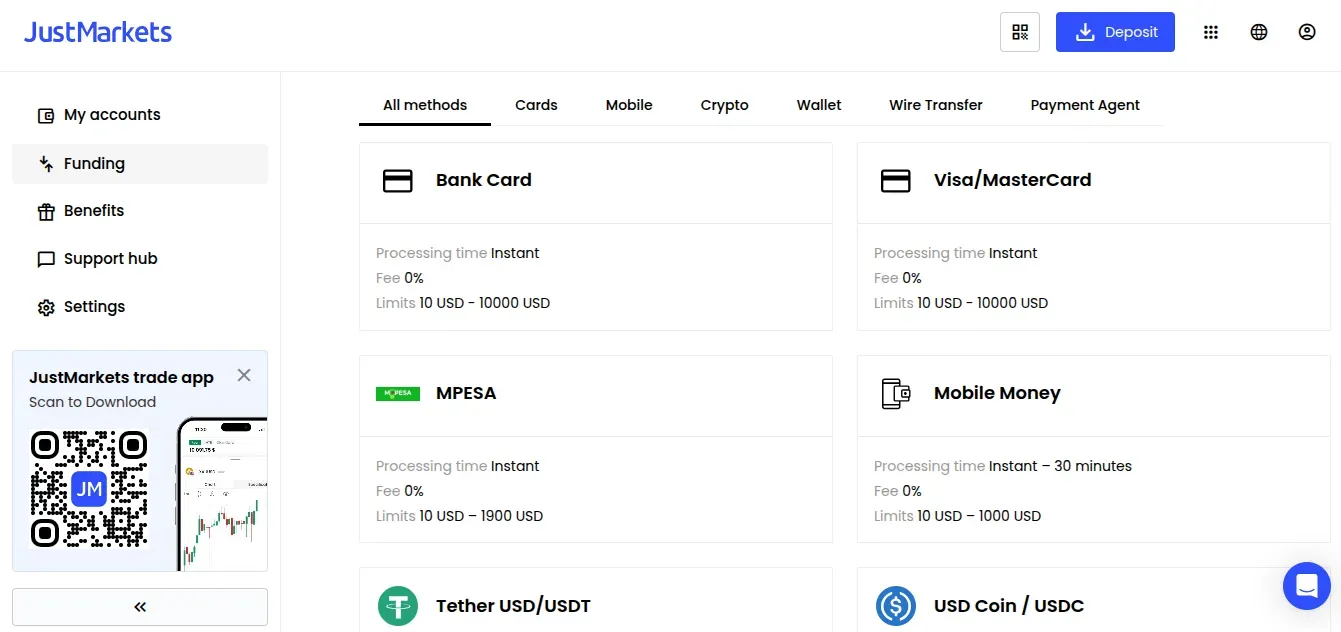This screenshot has width=1341, height=632.
Task: Click the Mobile Money phone wallet icon
Action: click(896, 393)
